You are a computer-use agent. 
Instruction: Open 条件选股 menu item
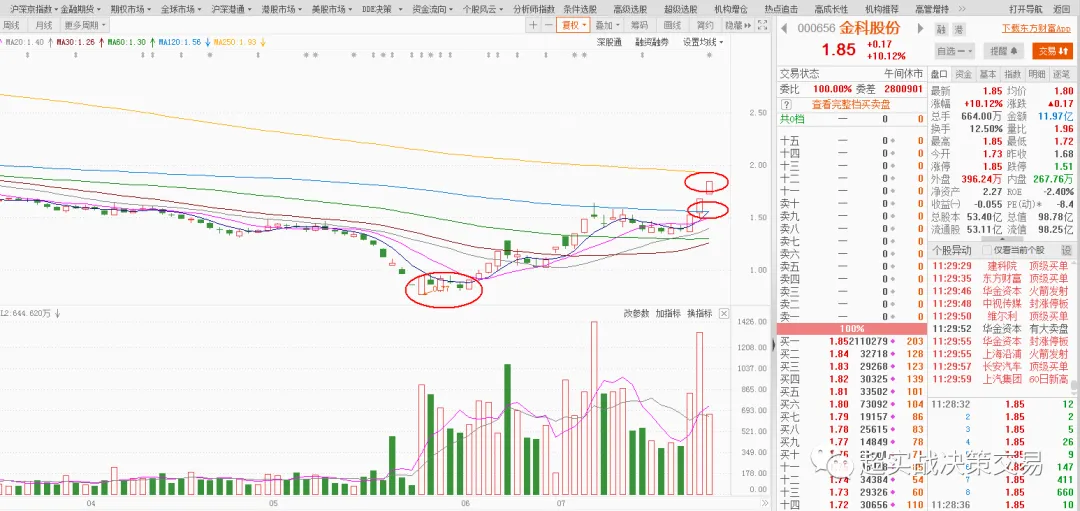[x=580, y=9]
